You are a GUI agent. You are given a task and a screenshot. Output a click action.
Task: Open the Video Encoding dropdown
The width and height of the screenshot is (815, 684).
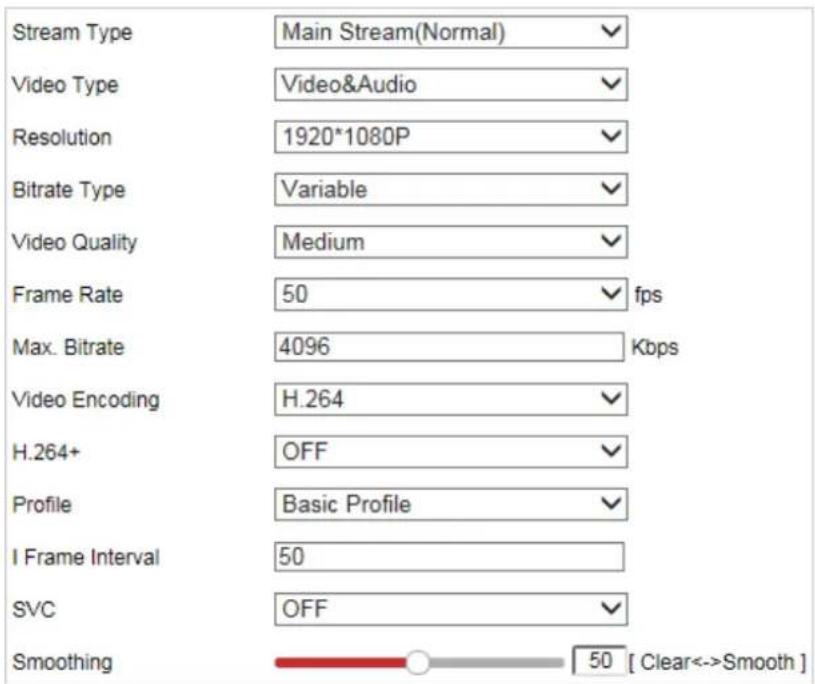tap(451, 400)
